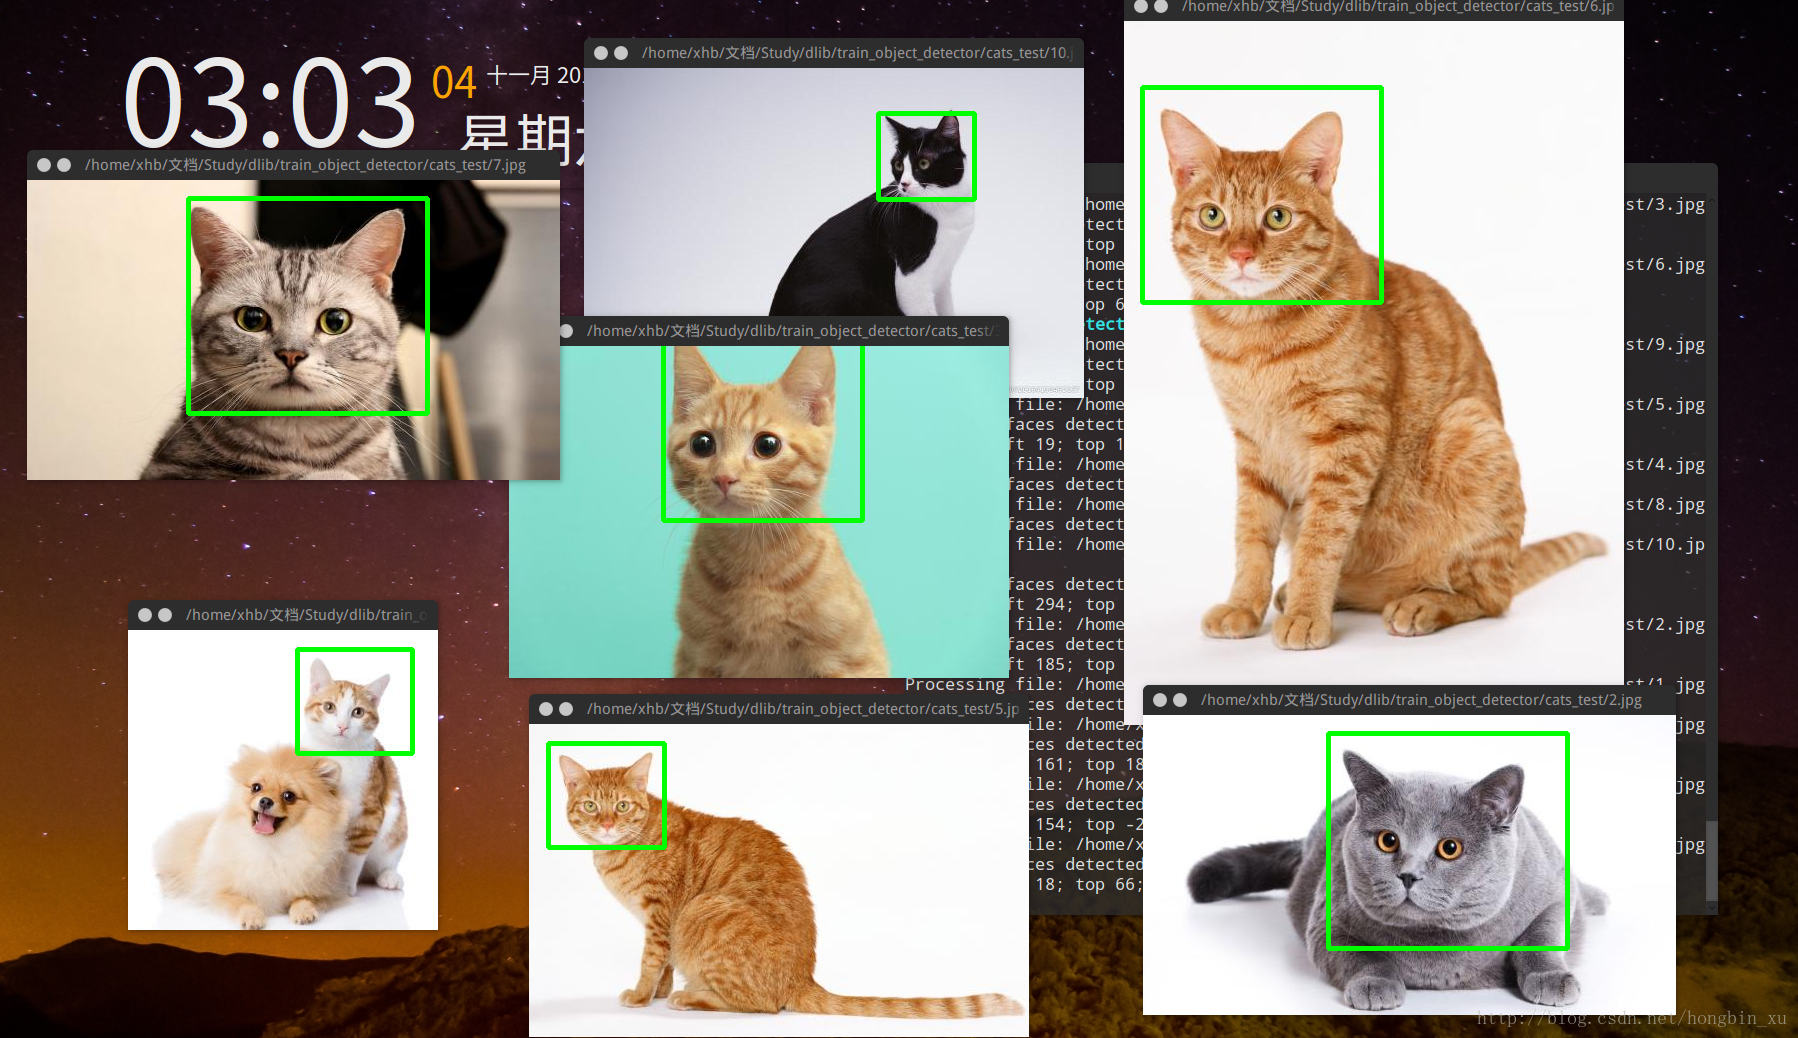The width and height of the screenshot is (1798, 1038).
Task: Click the 03:03 desktop clock widget
Action: 270,102
